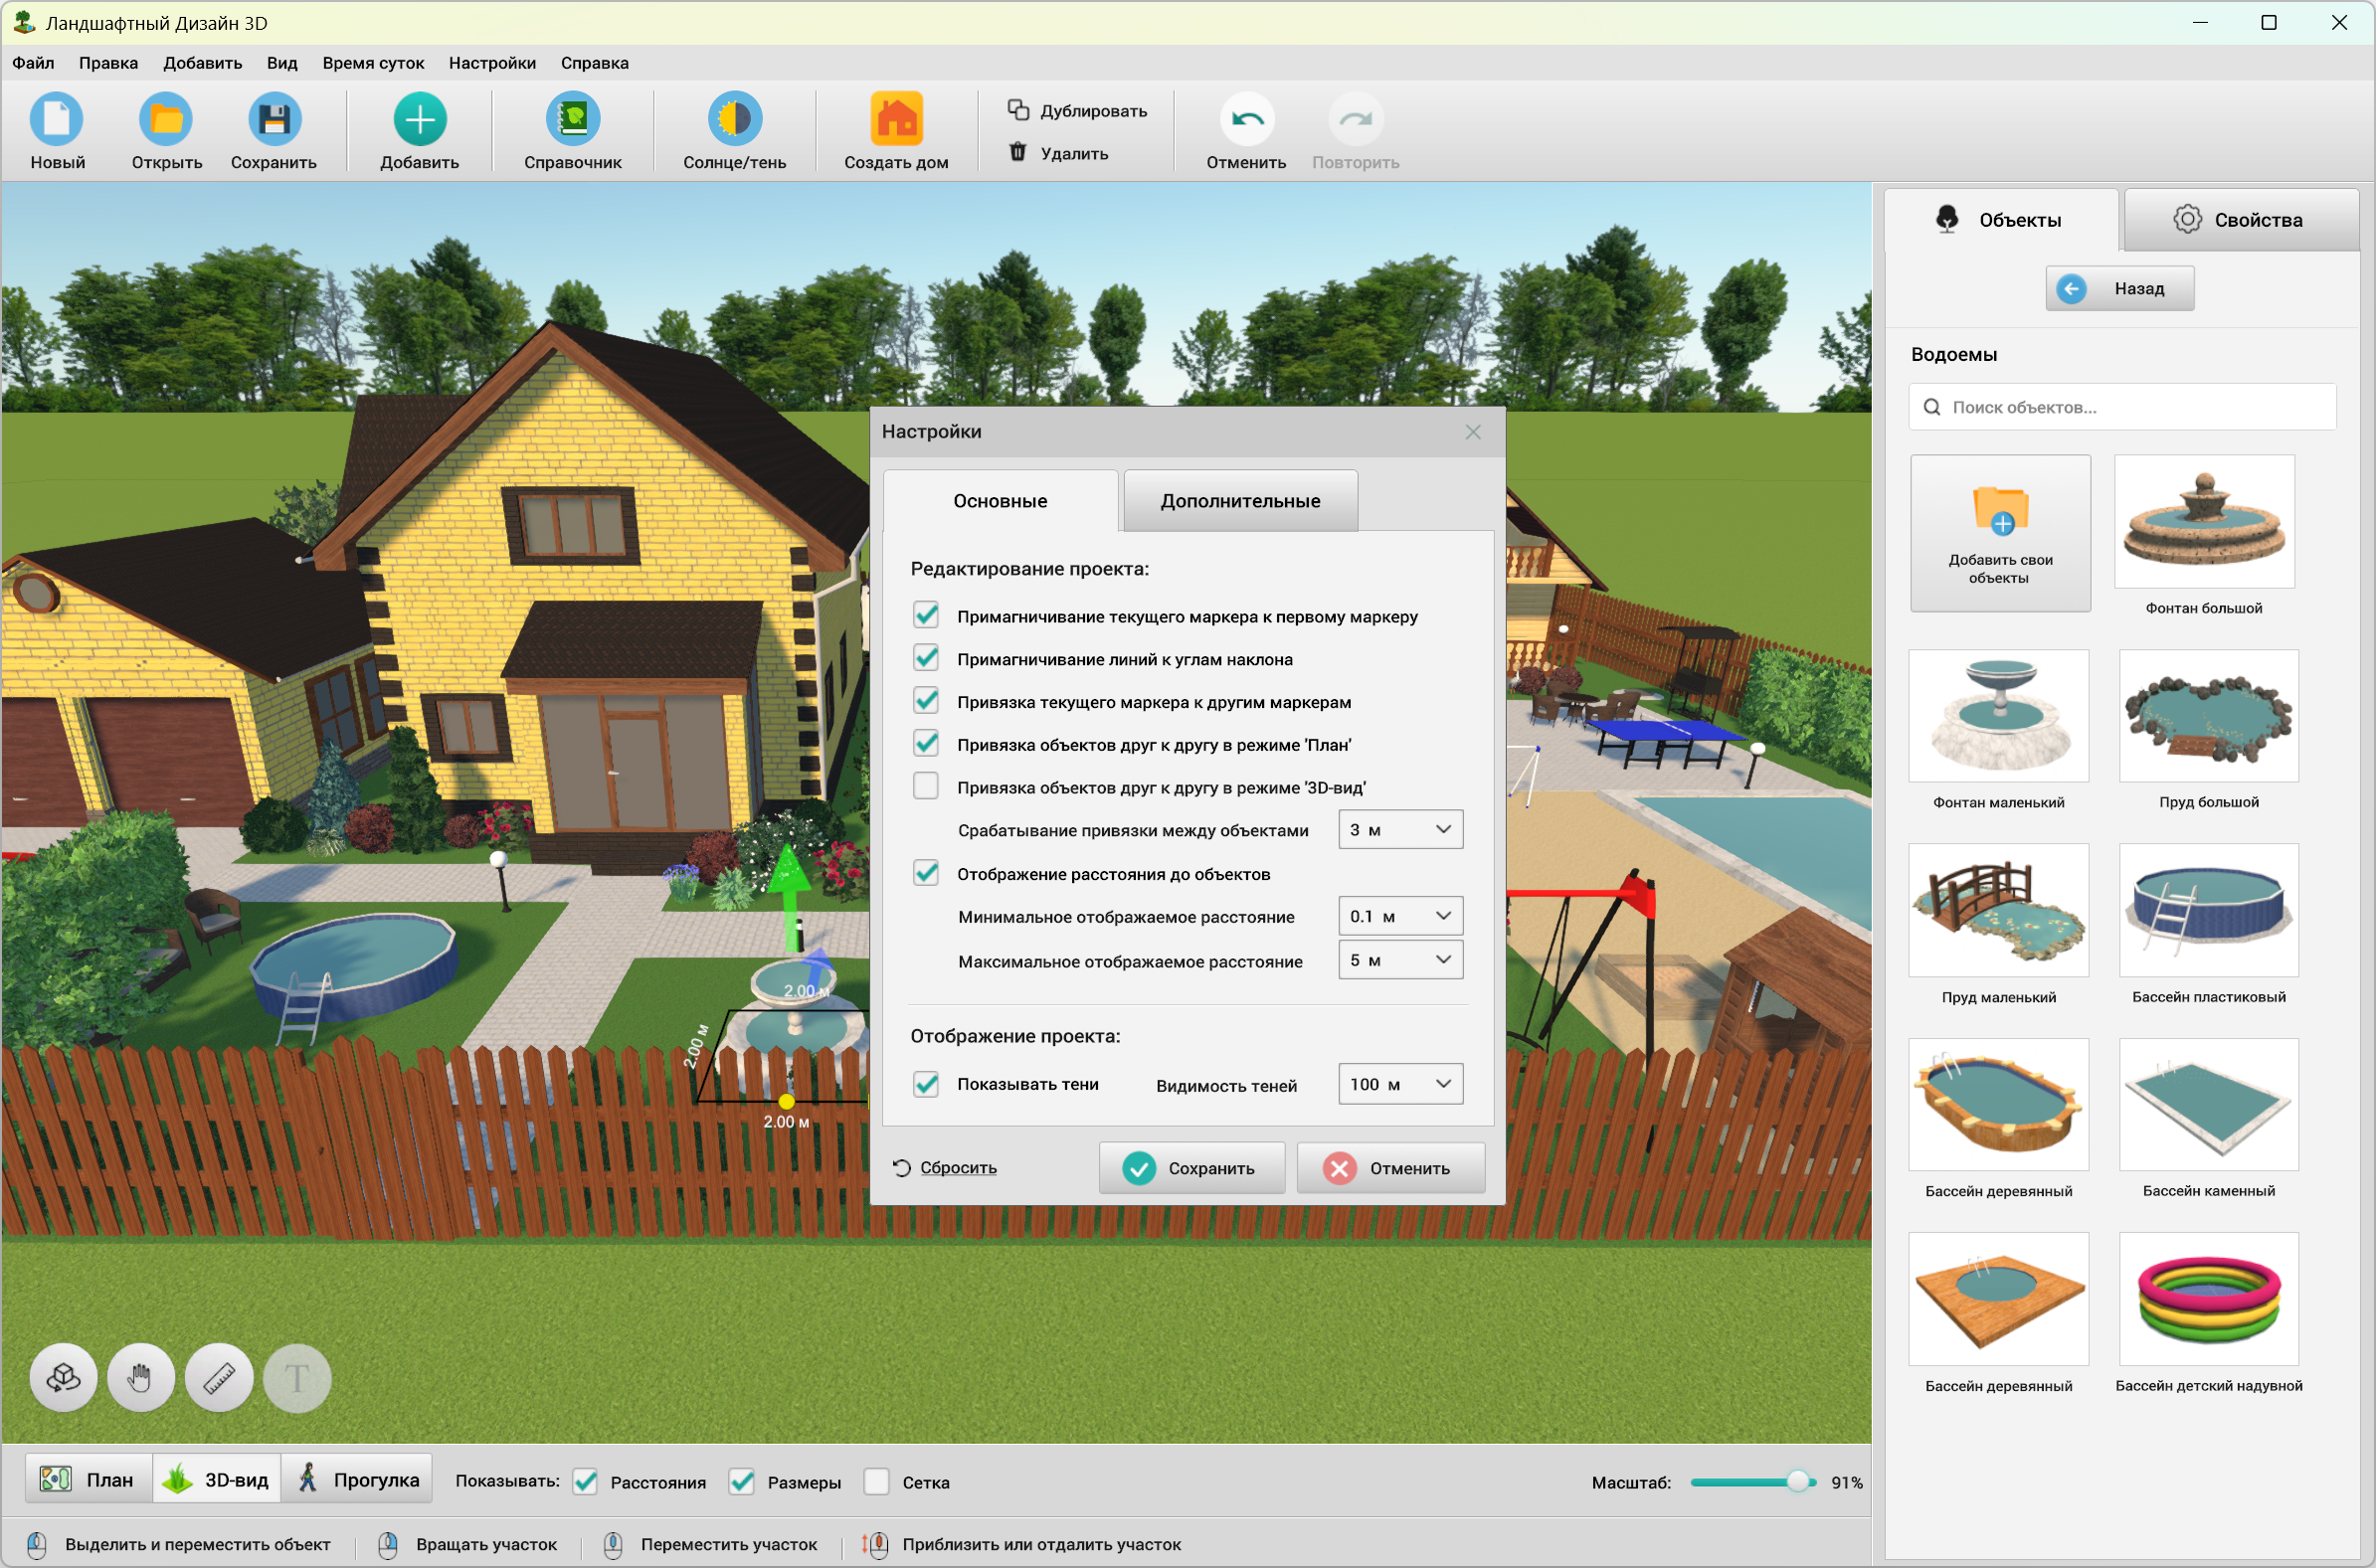Screen dimensions: 2376x1568
Task: Click the Дублировать copy icon
Action: coord(1018,110)
